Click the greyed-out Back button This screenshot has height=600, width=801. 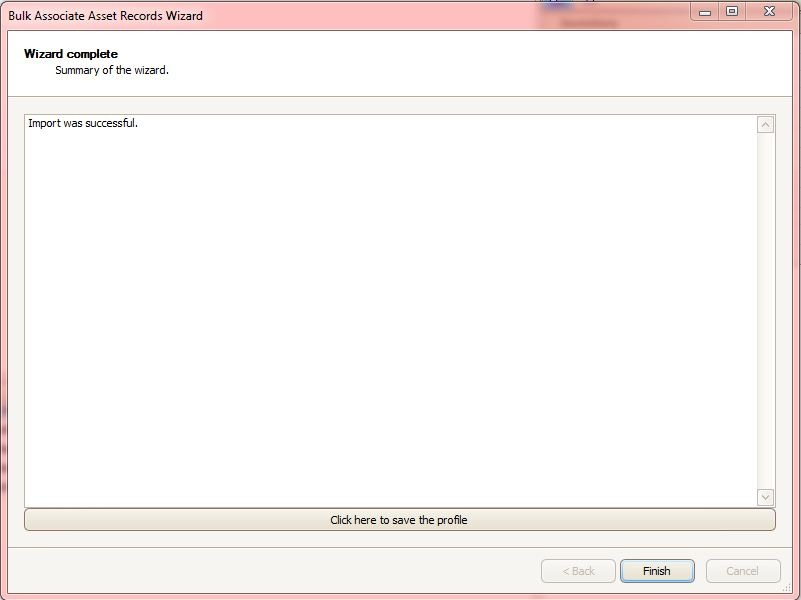coord(578,570)
